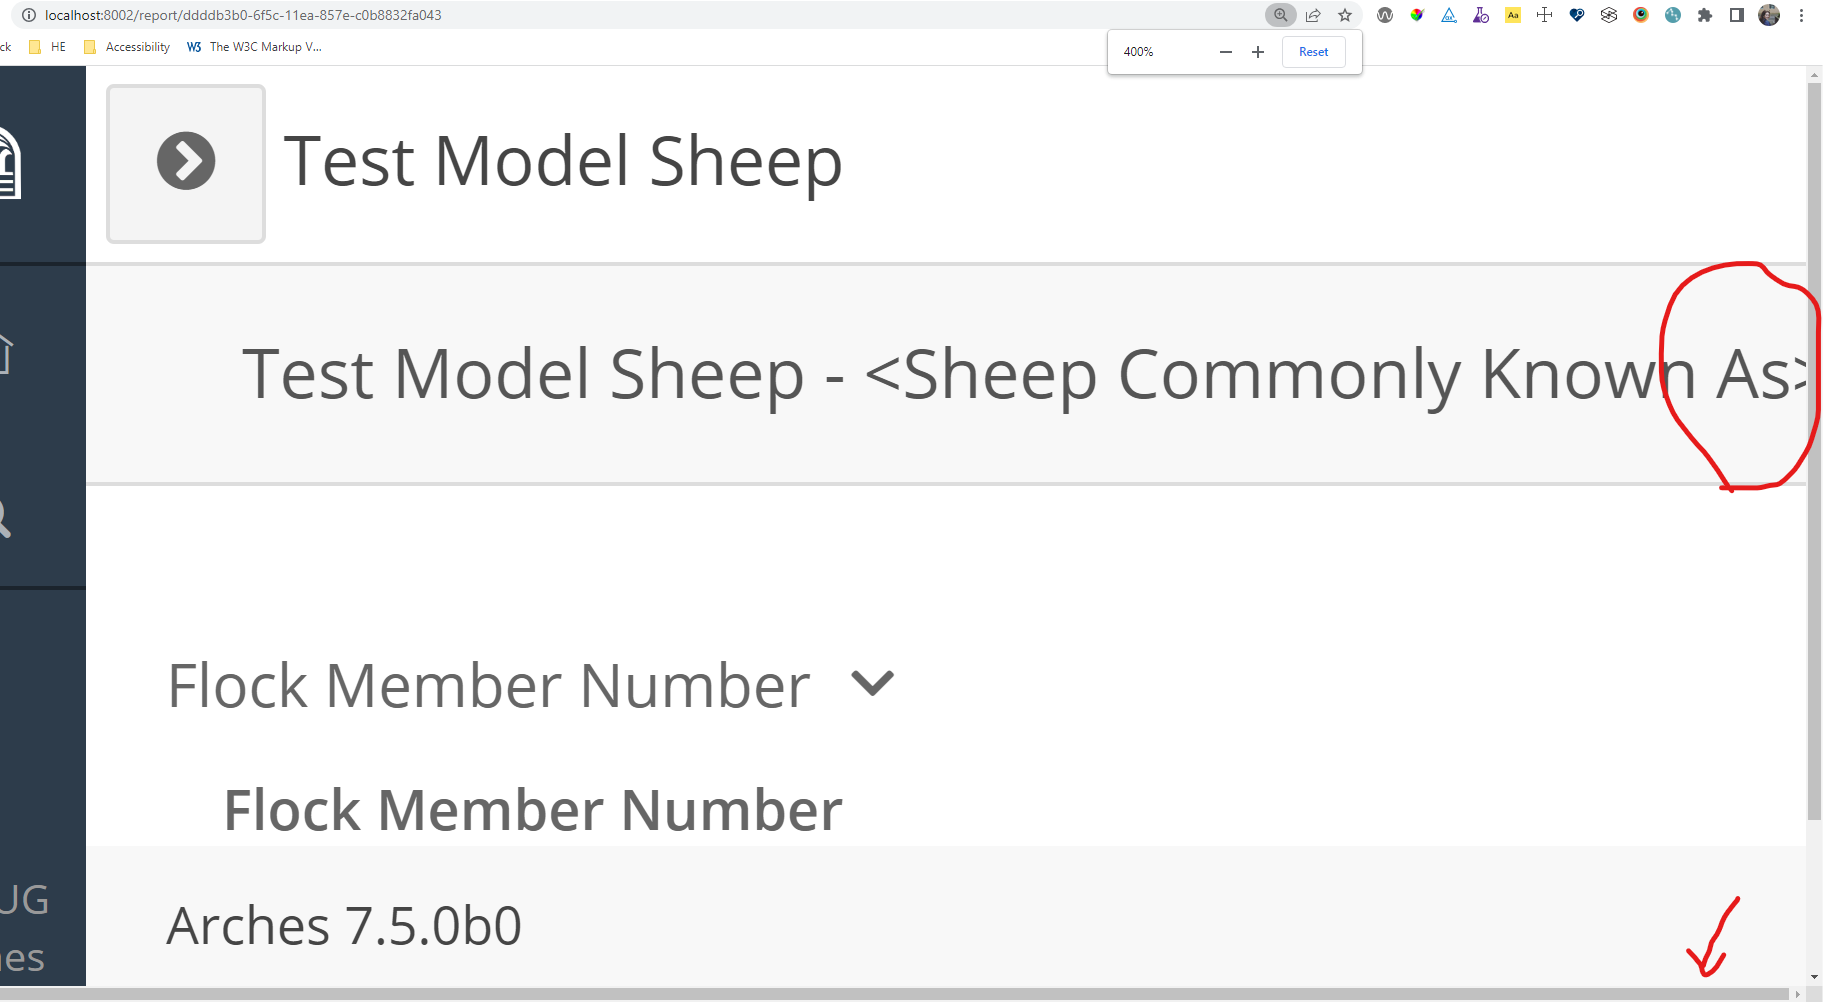Collapse the Flock Member Number section chevron

[x=872, y=684]
